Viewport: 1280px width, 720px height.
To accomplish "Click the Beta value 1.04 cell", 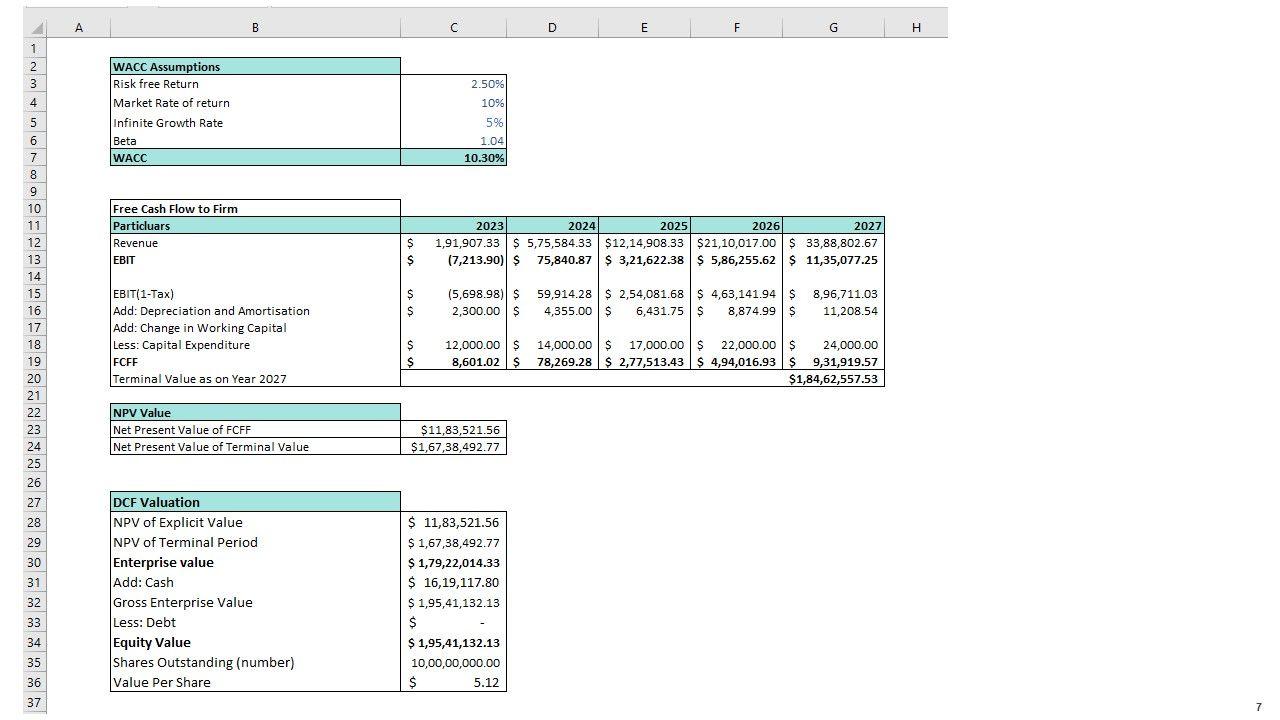I will [x=454, y=141].
